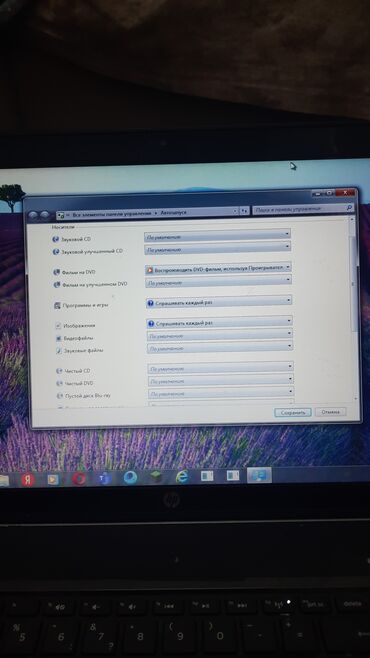Viewport: 370px width, 658px height.
Task: Expand Фильм на улучшенном DVD dropdown
Action: (x=218, y=282)
